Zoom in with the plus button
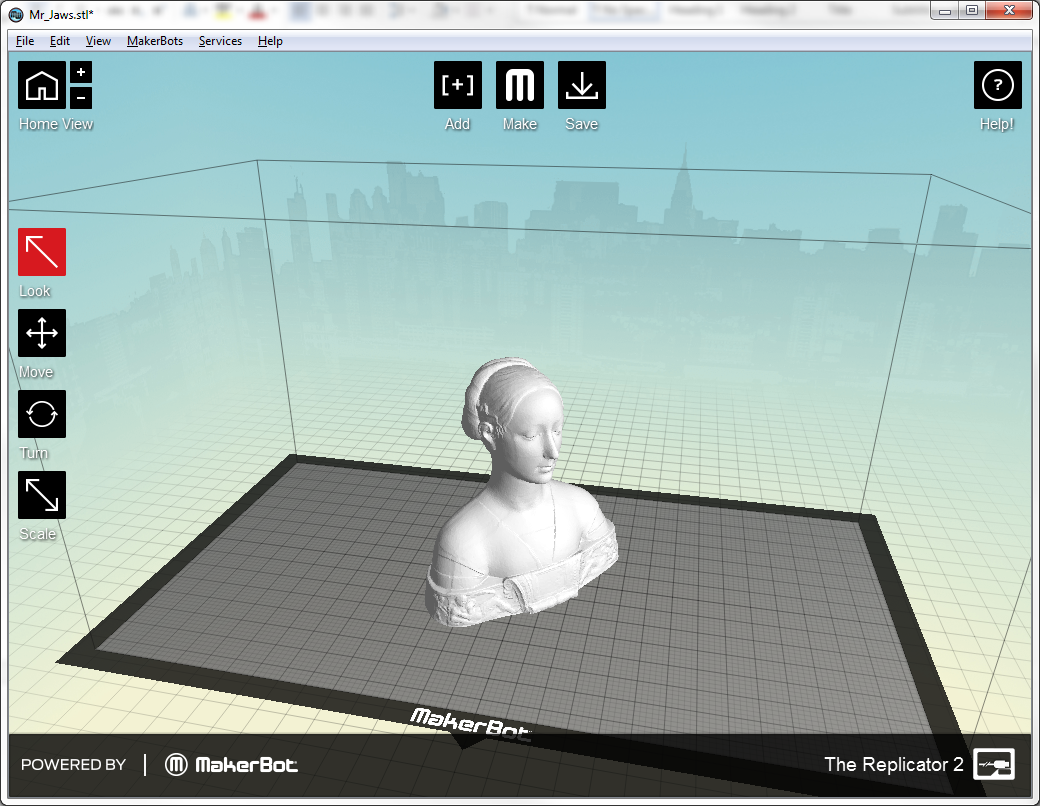The image size is (1040, 806). 82,73
